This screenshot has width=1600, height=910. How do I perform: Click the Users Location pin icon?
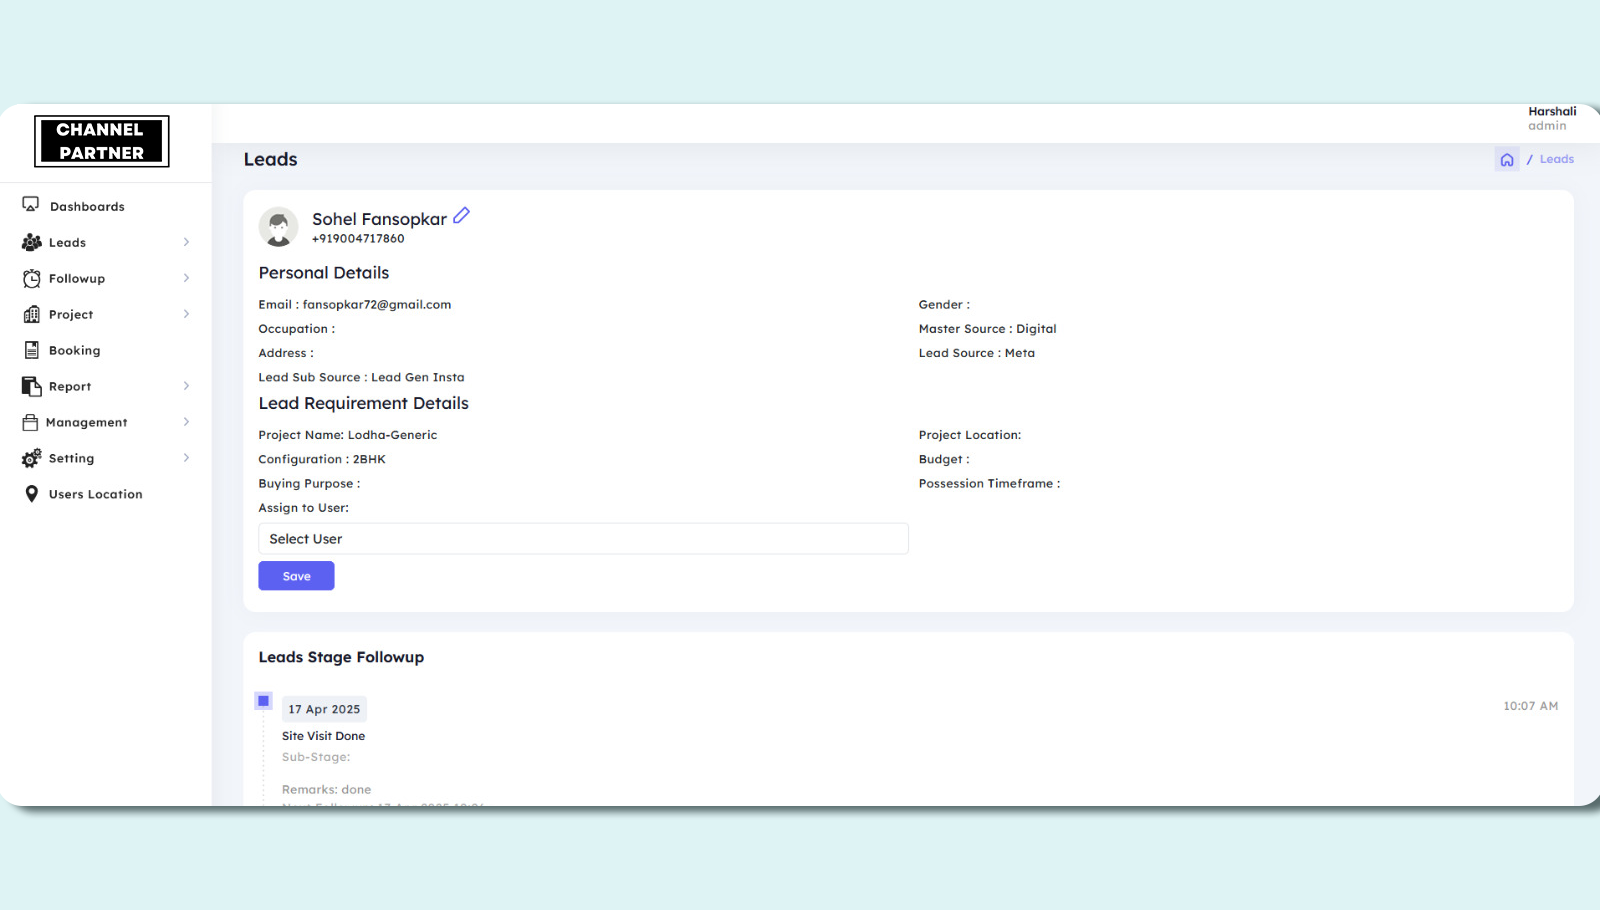pos(32,494)
